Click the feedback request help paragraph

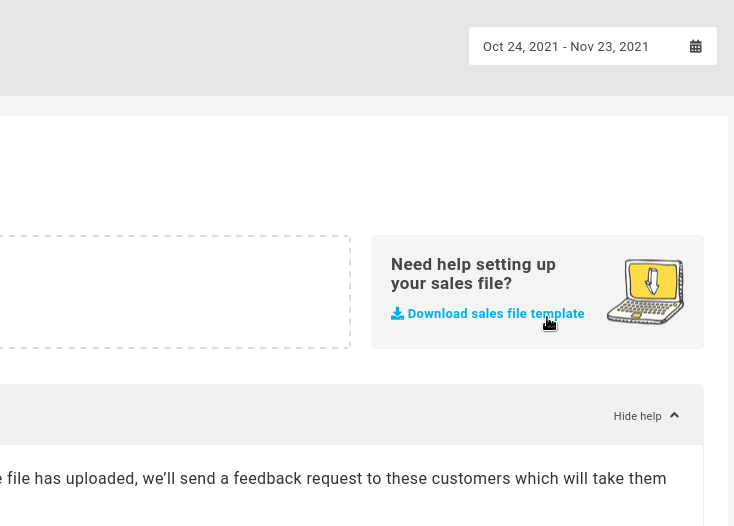click(333, 479)
